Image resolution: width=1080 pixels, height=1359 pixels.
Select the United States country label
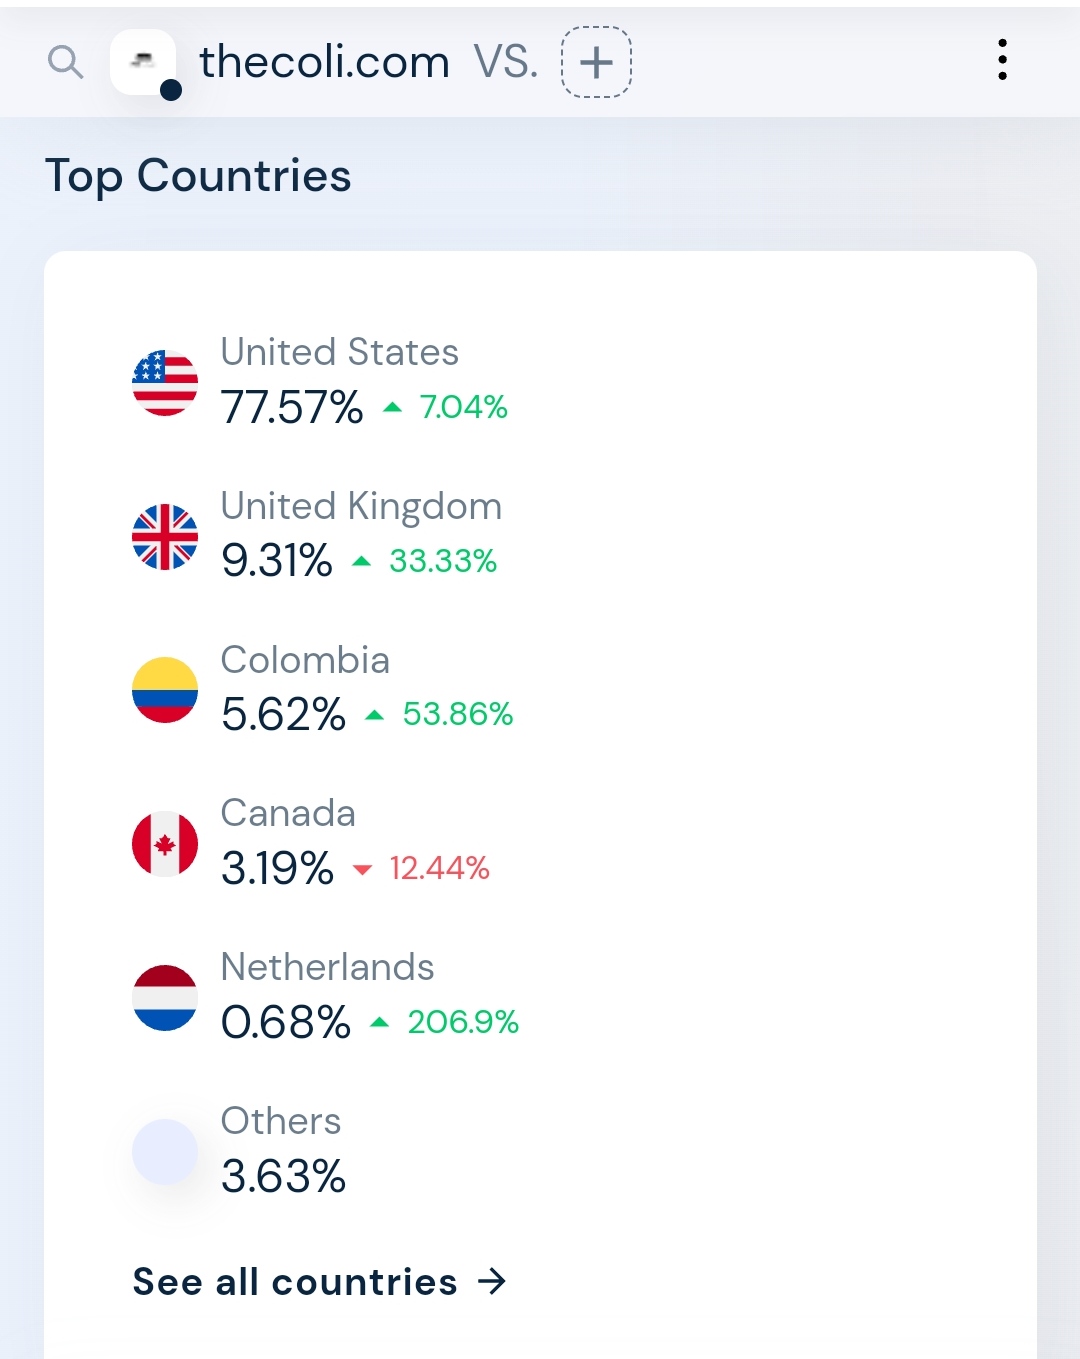pyautogui.click(x=339, y=352)
